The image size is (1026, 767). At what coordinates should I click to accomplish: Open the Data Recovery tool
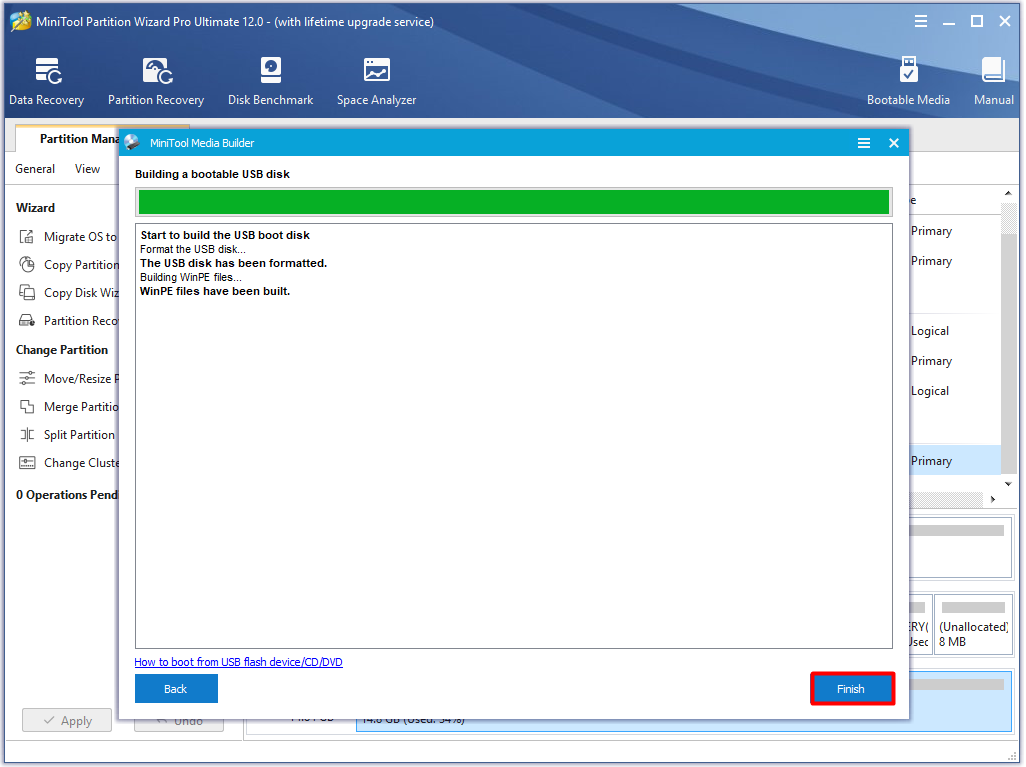point(46,81)
